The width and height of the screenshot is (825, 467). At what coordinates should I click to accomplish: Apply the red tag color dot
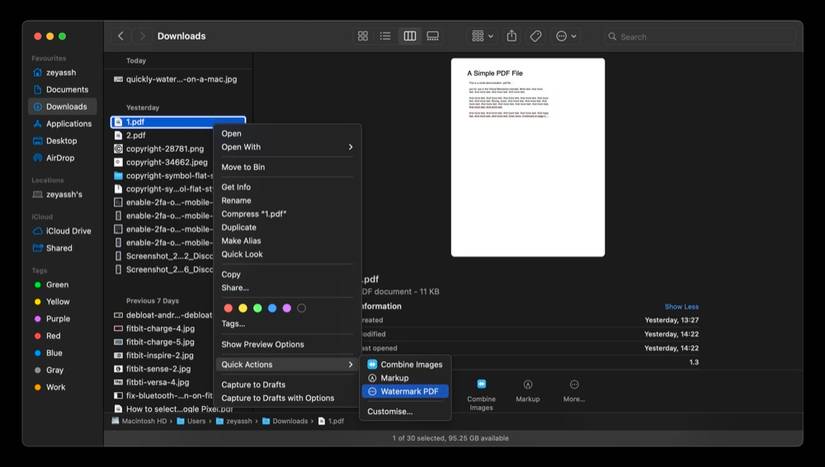(x=228, y=308)
